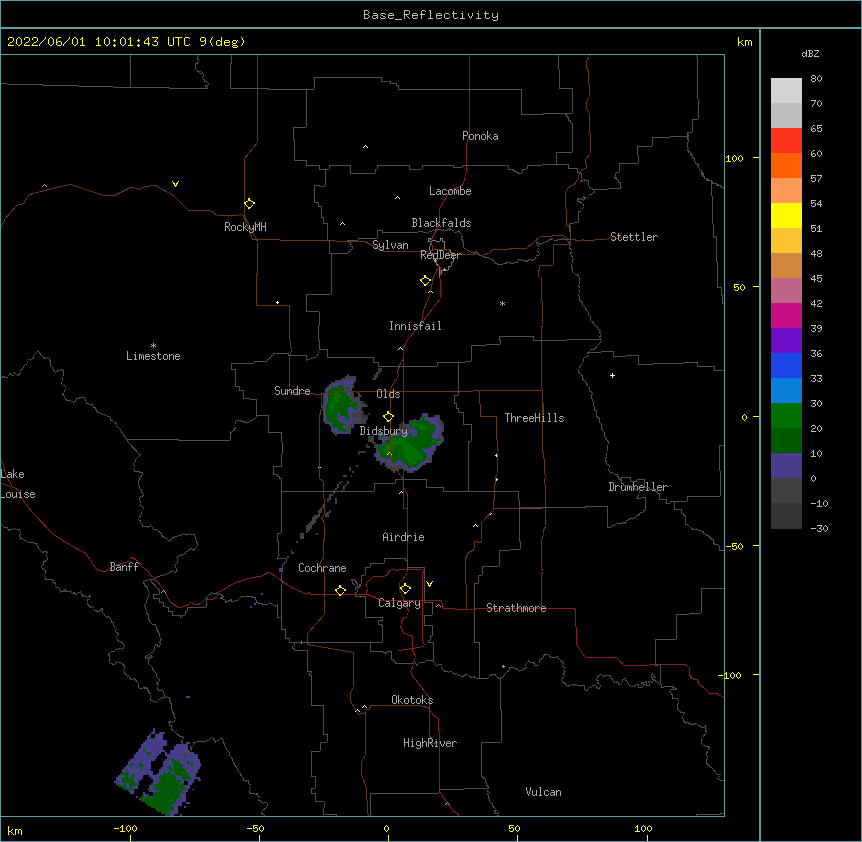Viewport: 862px width, 842px height.
Task: Click the yellow V marker northwest of RockyMH
Action: click(175, 184)
